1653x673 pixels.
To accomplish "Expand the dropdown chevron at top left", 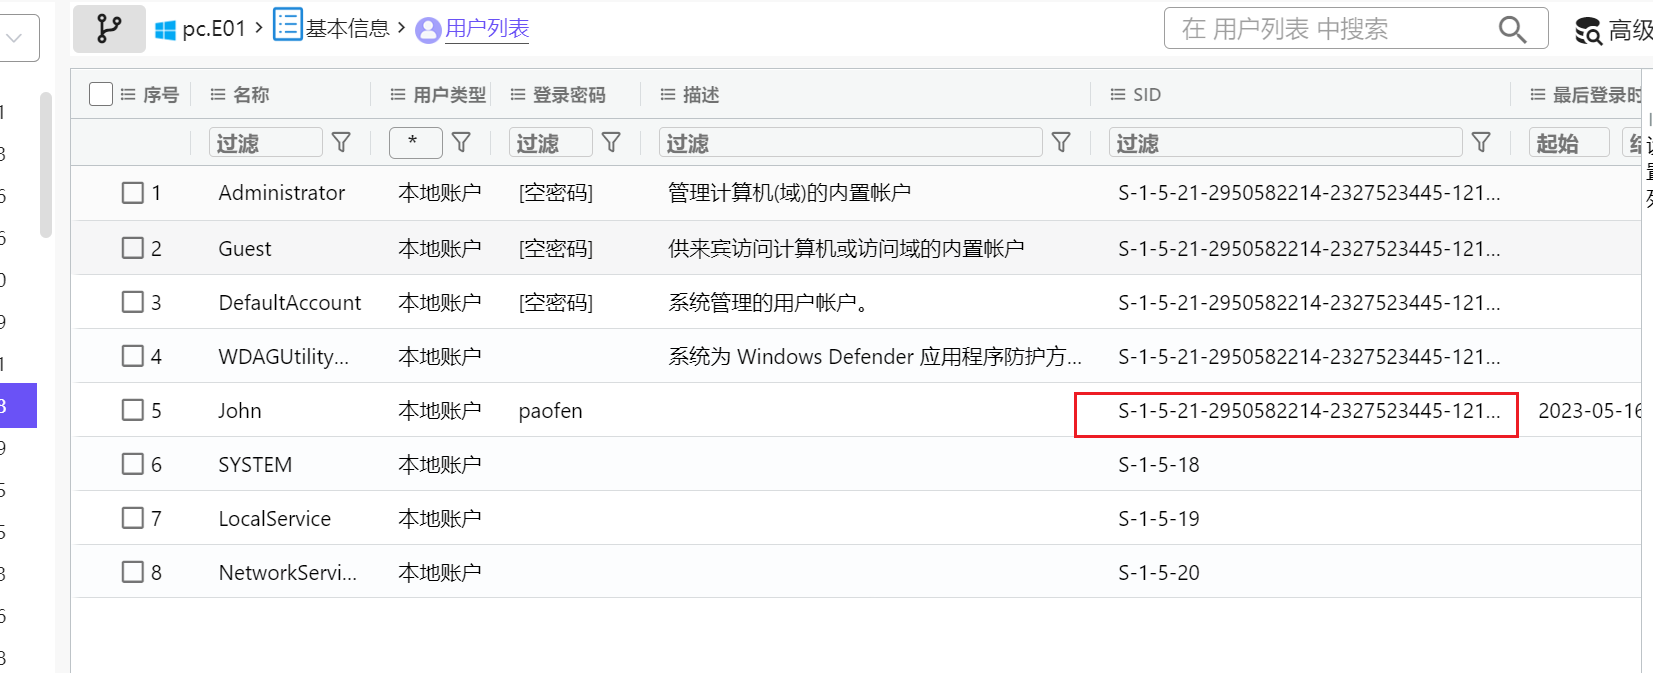I will point(15,38).
